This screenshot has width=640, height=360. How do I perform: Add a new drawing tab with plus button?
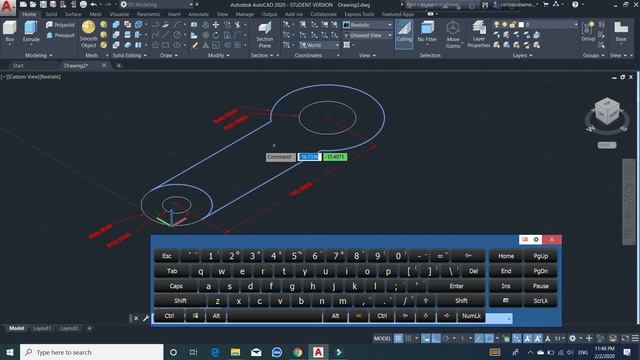pyautogui.click(x=119, y=65)
